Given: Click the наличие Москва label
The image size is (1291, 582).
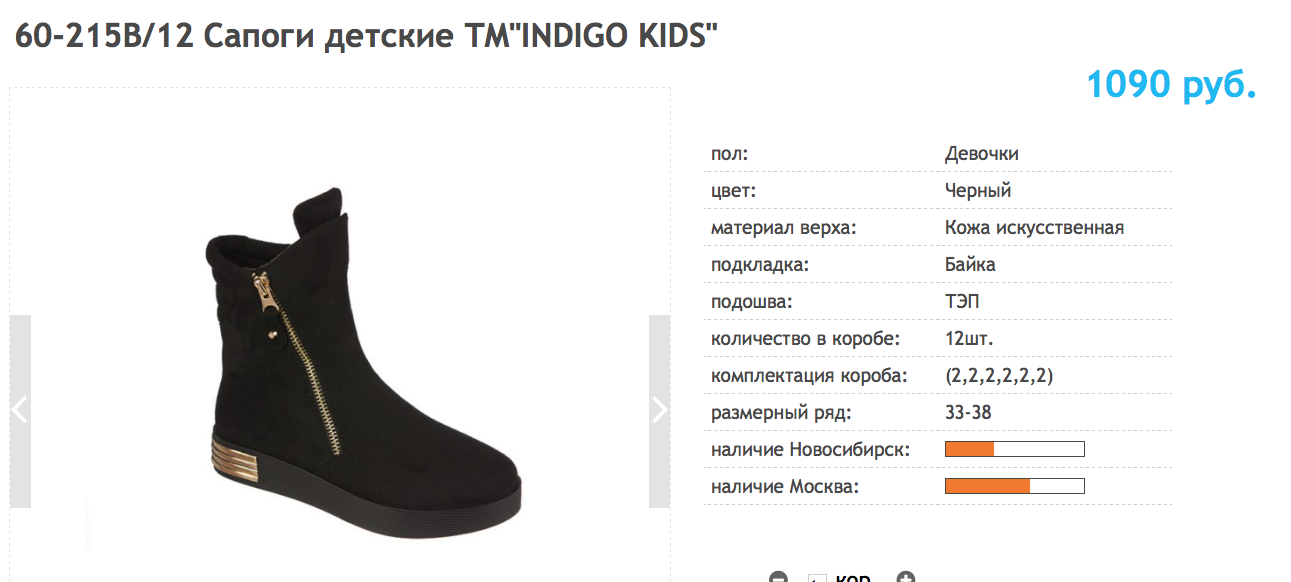Looking at the screenshot, I should [784, 486].
